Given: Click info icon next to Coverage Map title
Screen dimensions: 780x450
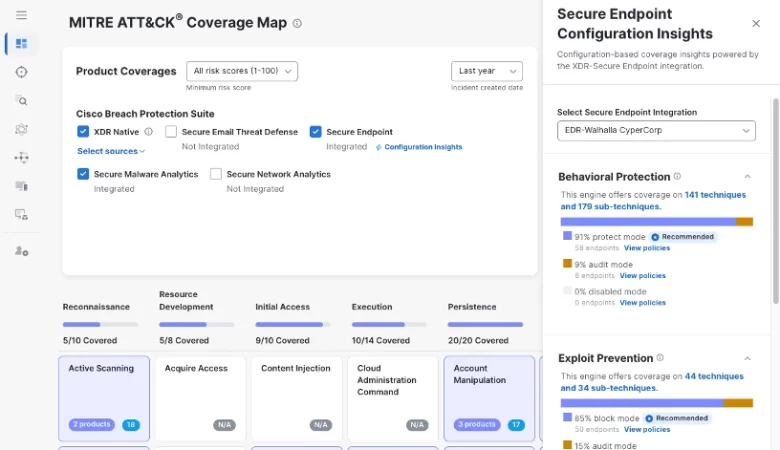Looking at the screenshot, I should (x=297, y=23).
